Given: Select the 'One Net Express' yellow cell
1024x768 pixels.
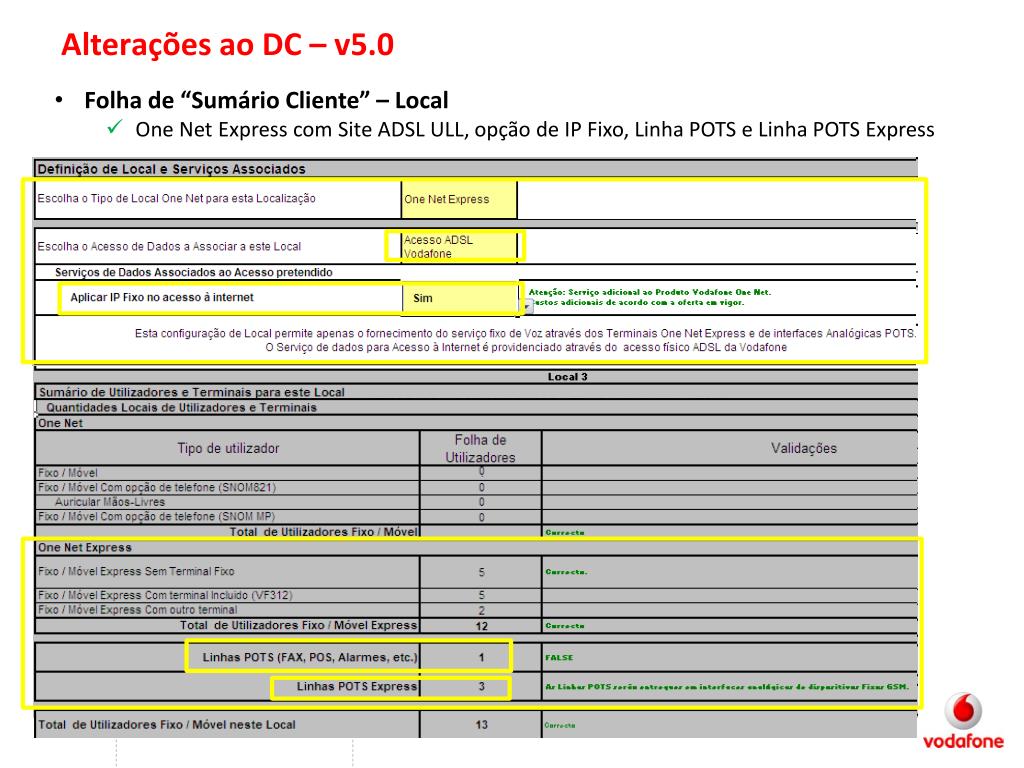Looking at the screenshot, I should click(459, 200).
